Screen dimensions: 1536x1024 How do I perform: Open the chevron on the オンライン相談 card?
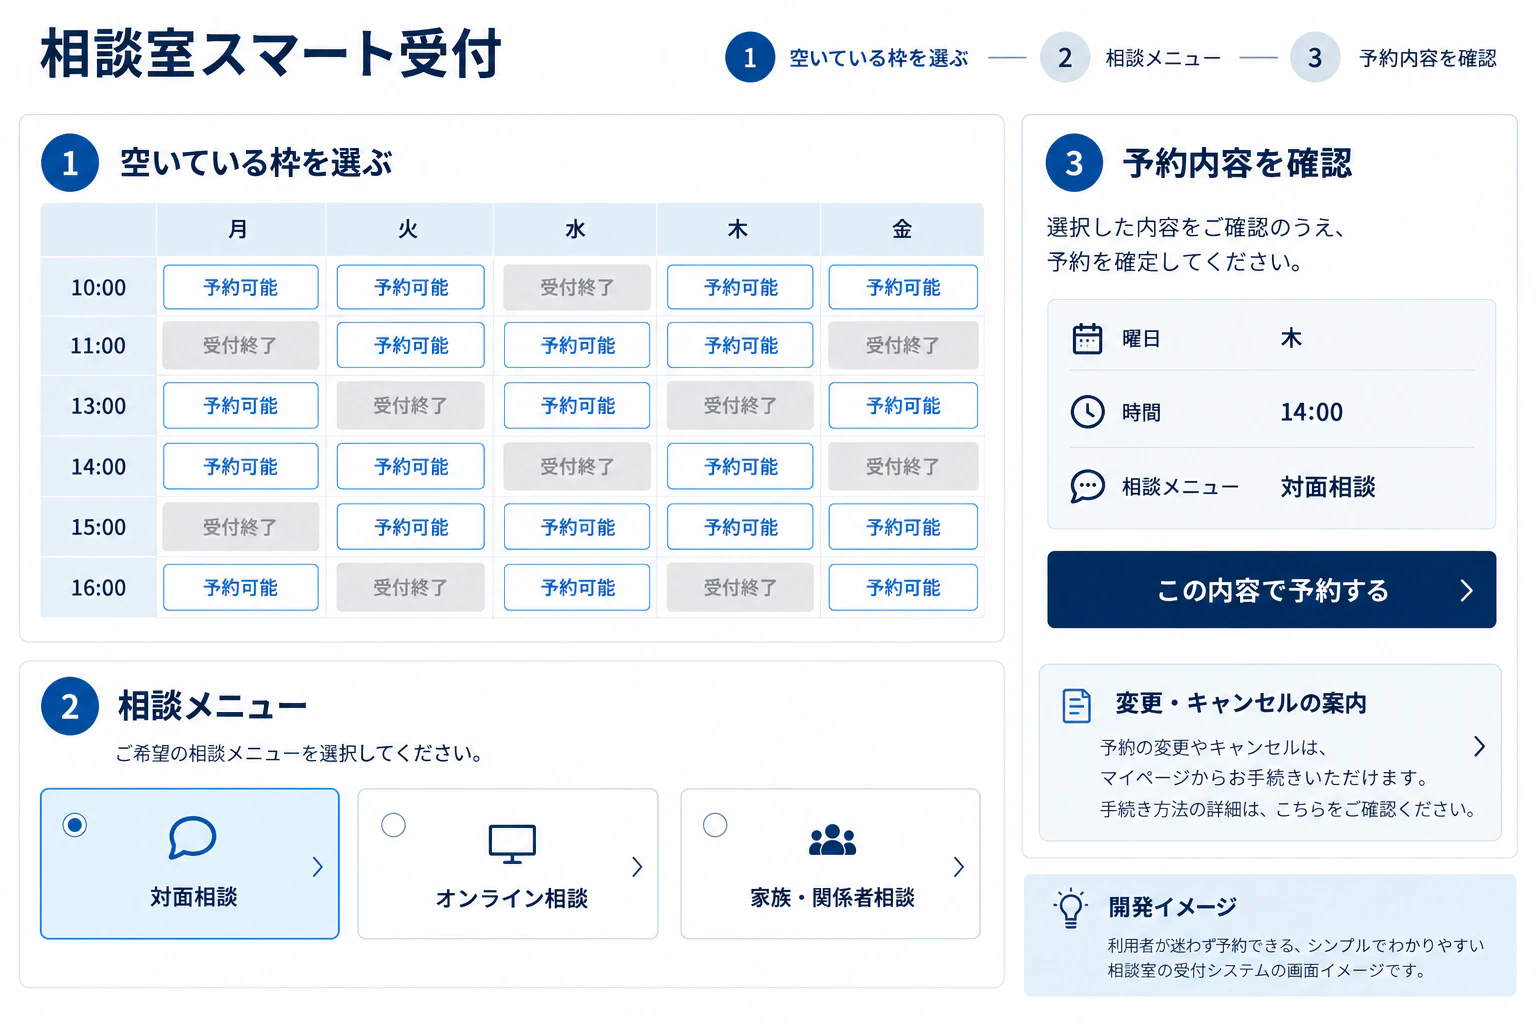tap(637, 867)
